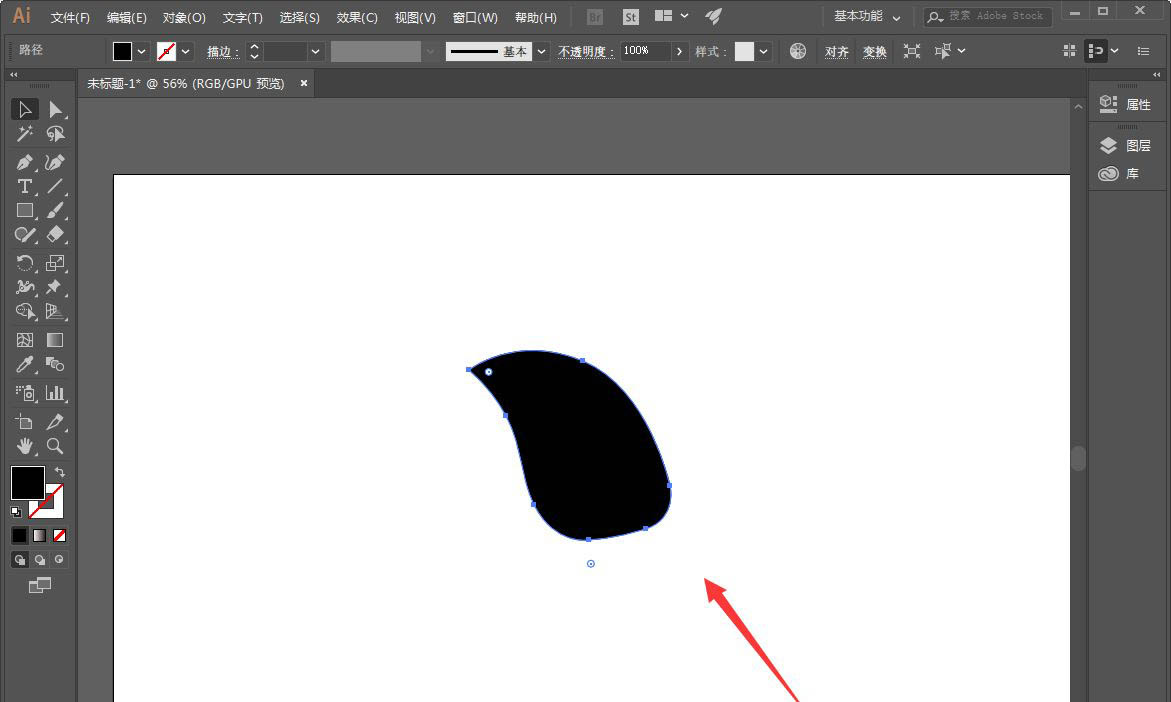Click the 对齐 align button
This screenshot has height=702, width=1171.
pos(837,52)
